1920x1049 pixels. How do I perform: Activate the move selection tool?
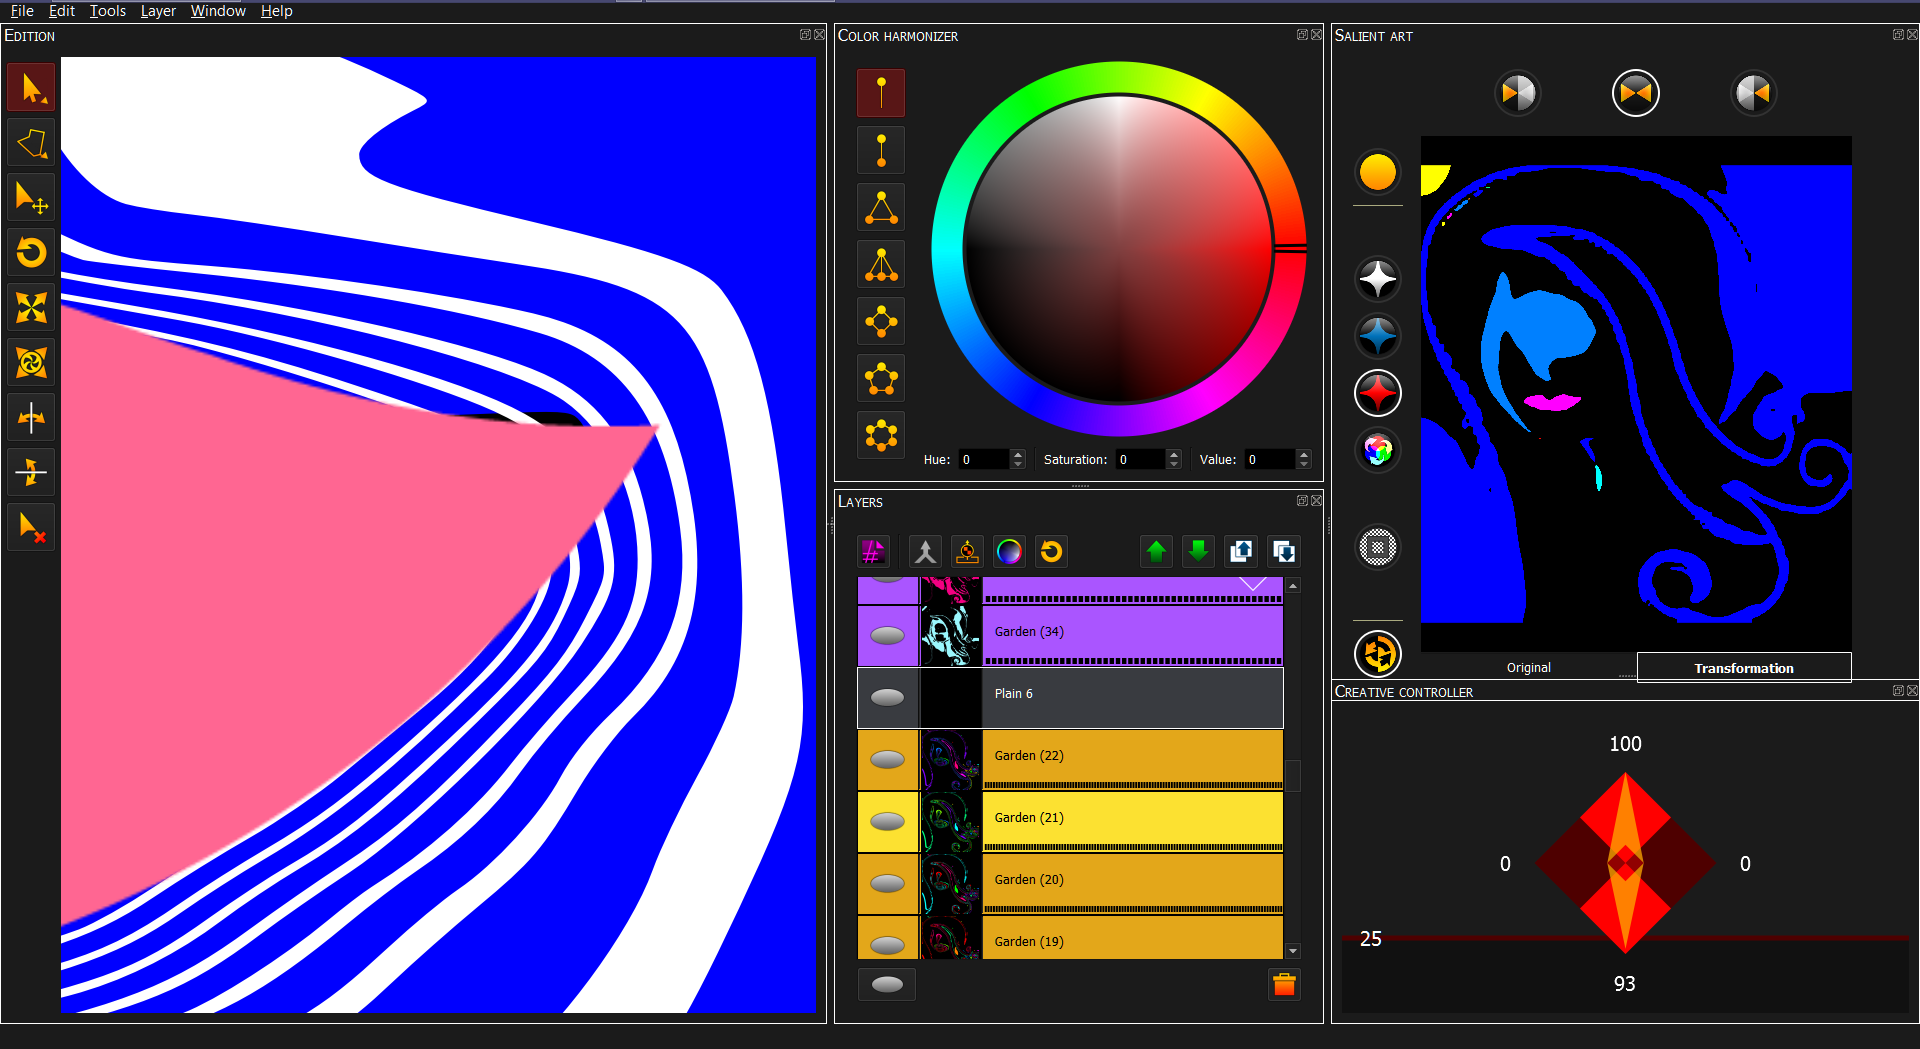click(31, 197)
